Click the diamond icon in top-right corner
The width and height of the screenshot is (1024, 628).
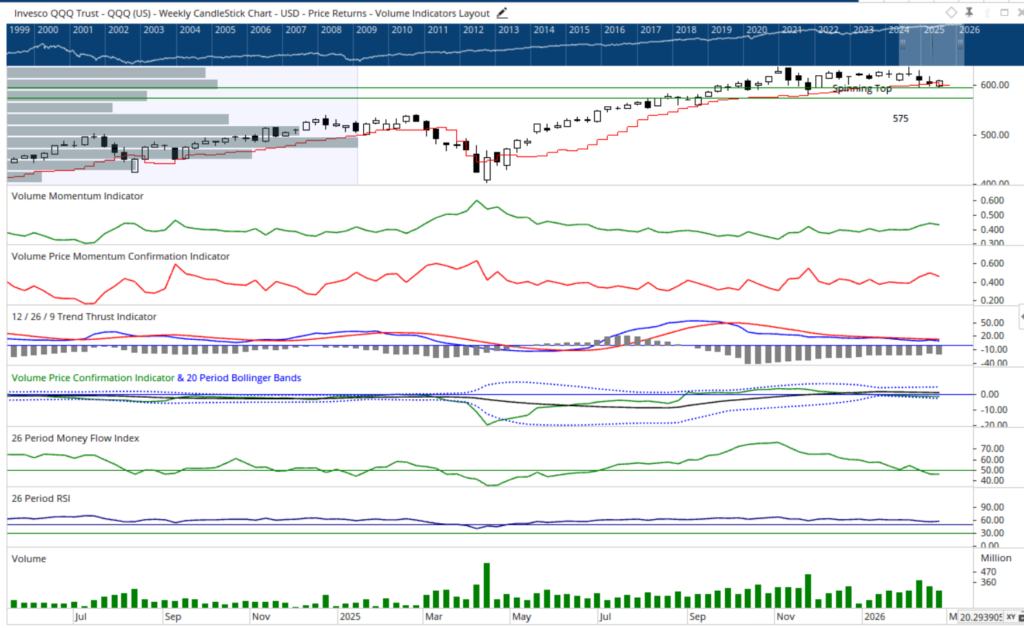(951, 12)
